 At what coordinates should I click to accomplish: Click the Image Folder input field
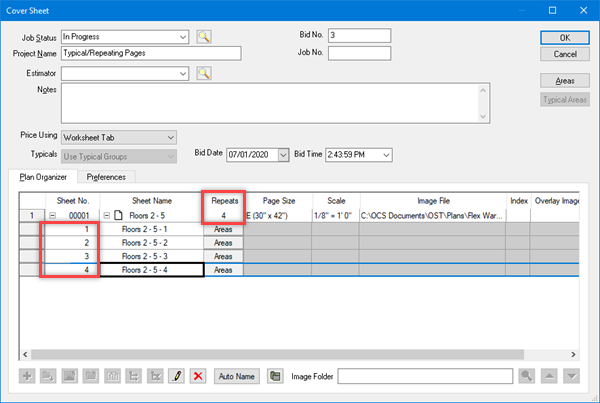tap(425, 376)
